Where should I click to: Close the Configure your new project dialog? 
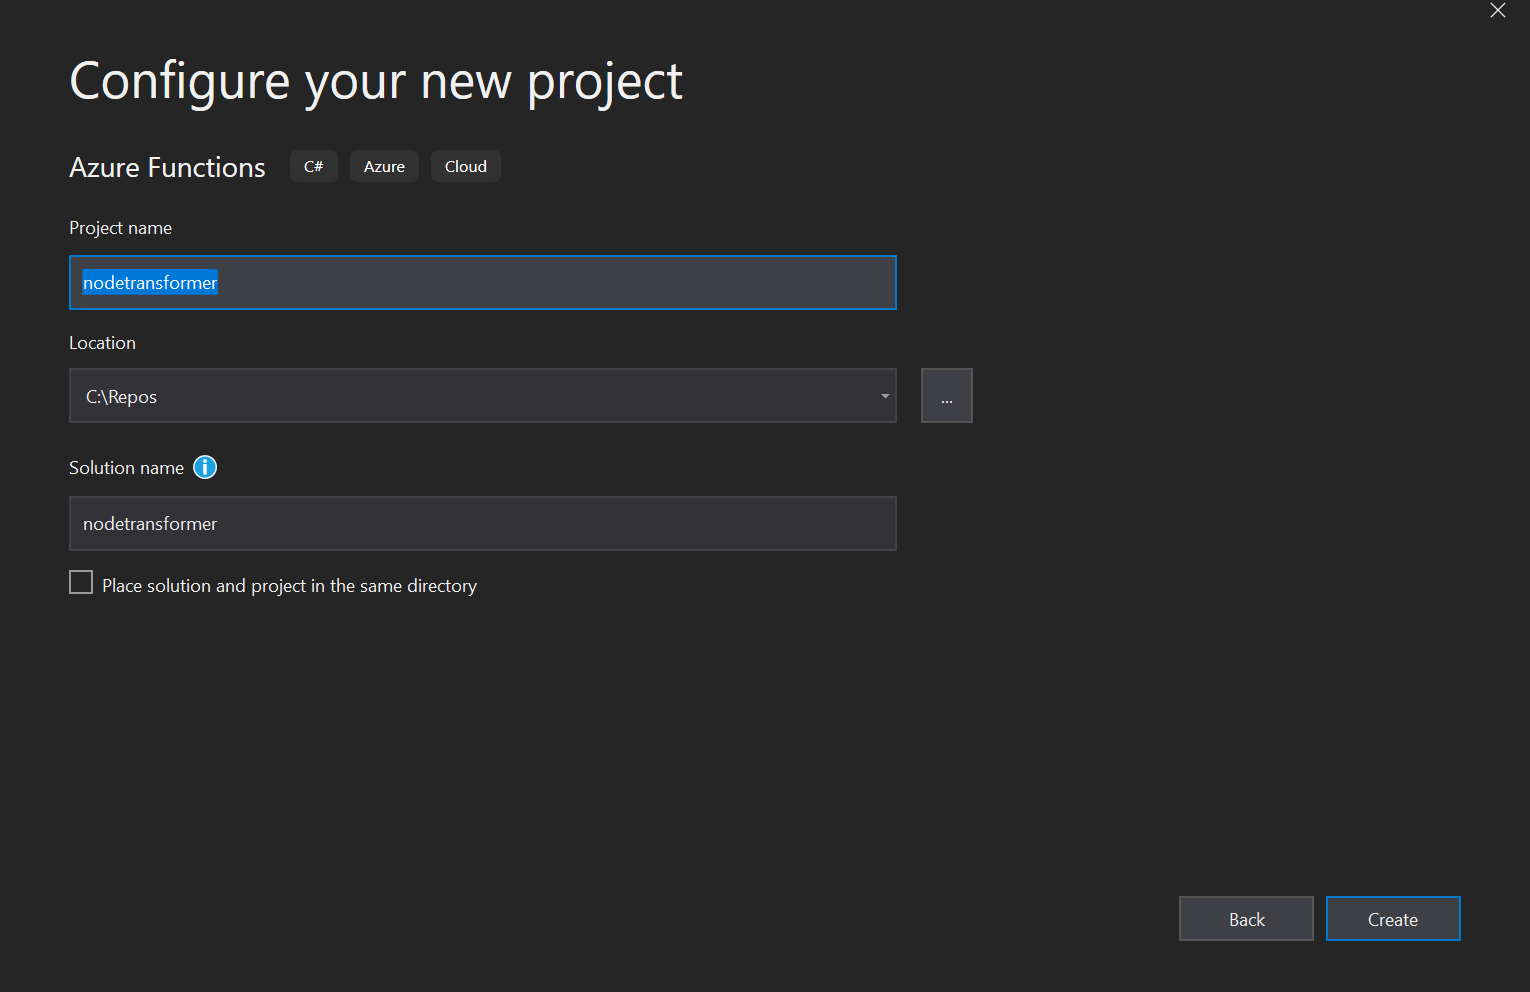pyautogui.click(x=1497, y=11)
